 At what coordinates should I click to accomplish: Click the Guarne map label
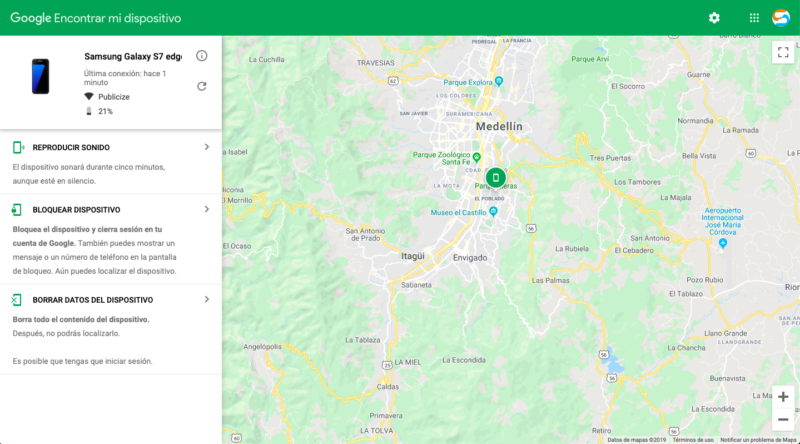698,75
